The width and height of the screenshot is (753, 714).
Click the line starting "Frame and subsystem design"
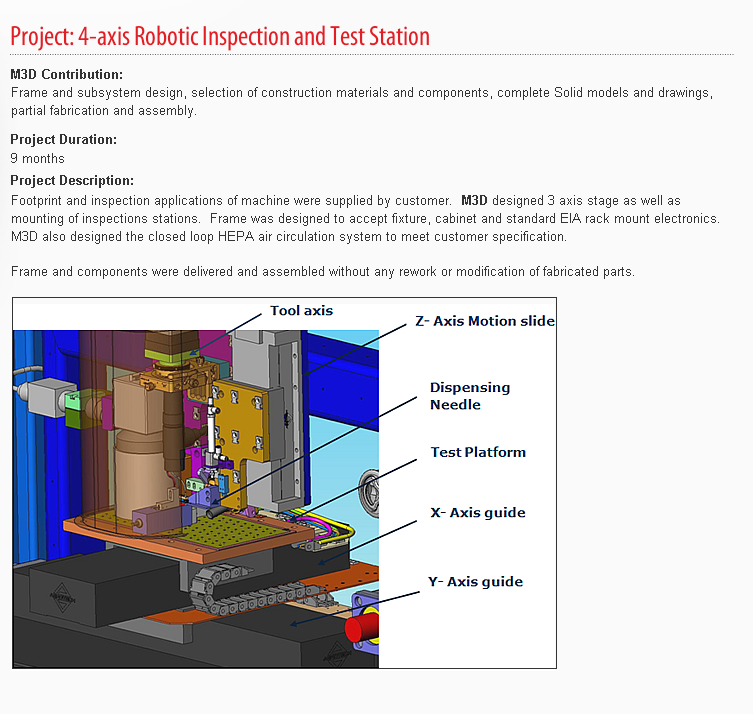tap(362, 93)
